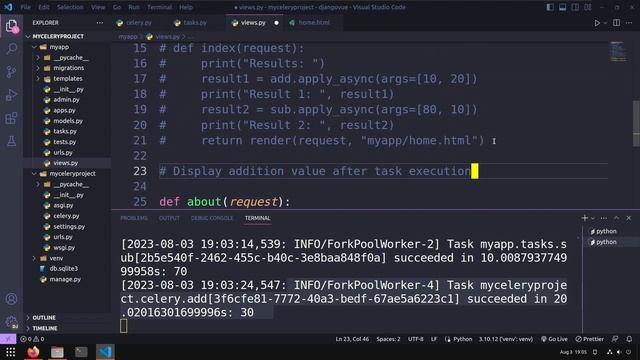Open the Terminal menu
The width and height of the screenshot is (640, 360).
coord(159,7)
